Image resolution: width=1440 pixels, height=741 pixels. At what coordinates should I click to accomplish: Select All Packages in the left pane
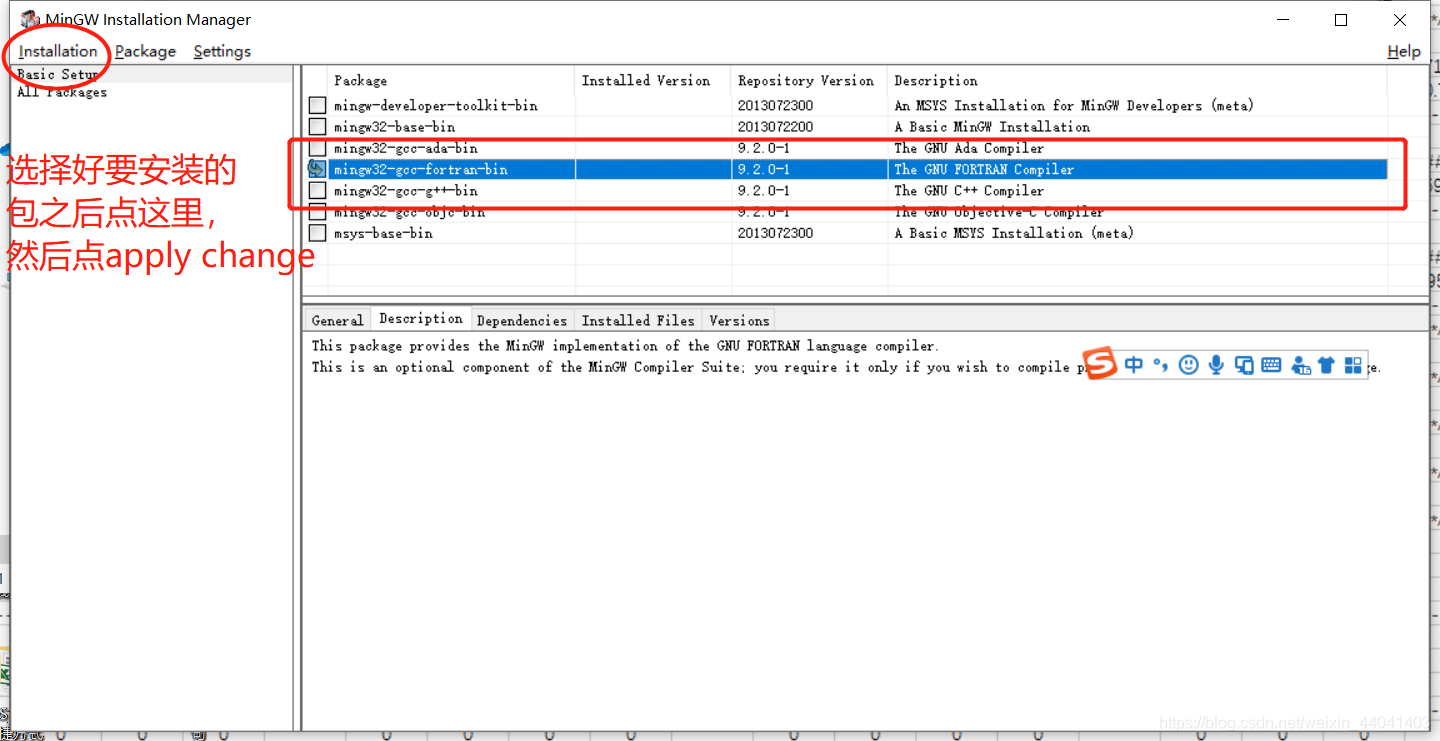pyautogui.click(x=62, y=92)
